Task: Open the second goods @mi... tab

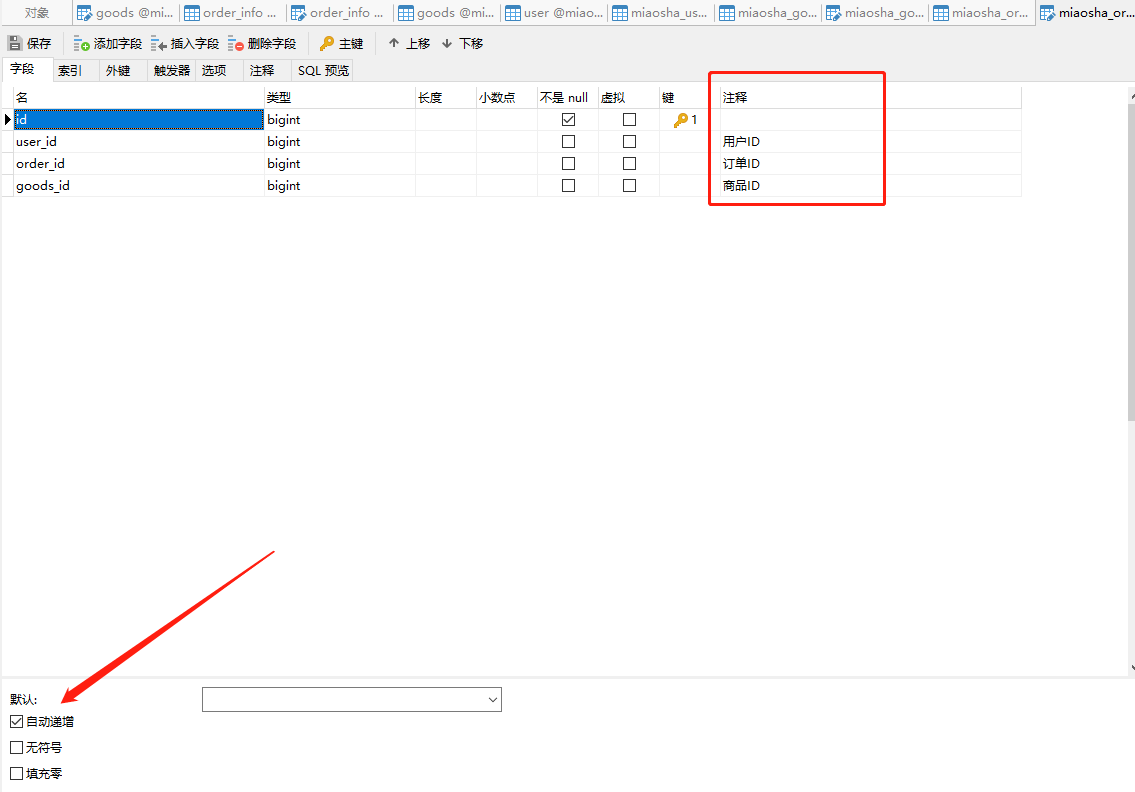Action: (446, 12)
